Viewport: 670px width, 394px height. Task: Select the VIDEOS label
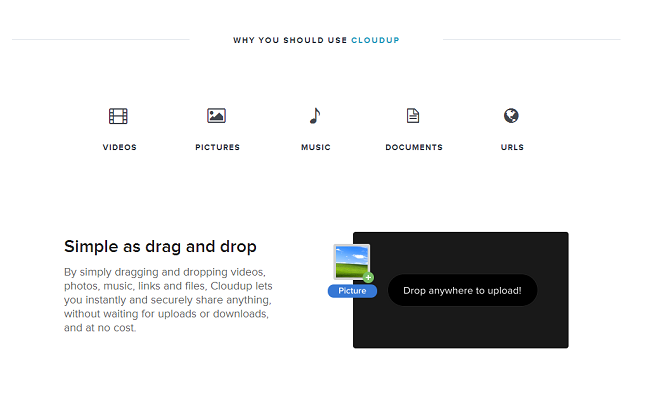point(120,147)
